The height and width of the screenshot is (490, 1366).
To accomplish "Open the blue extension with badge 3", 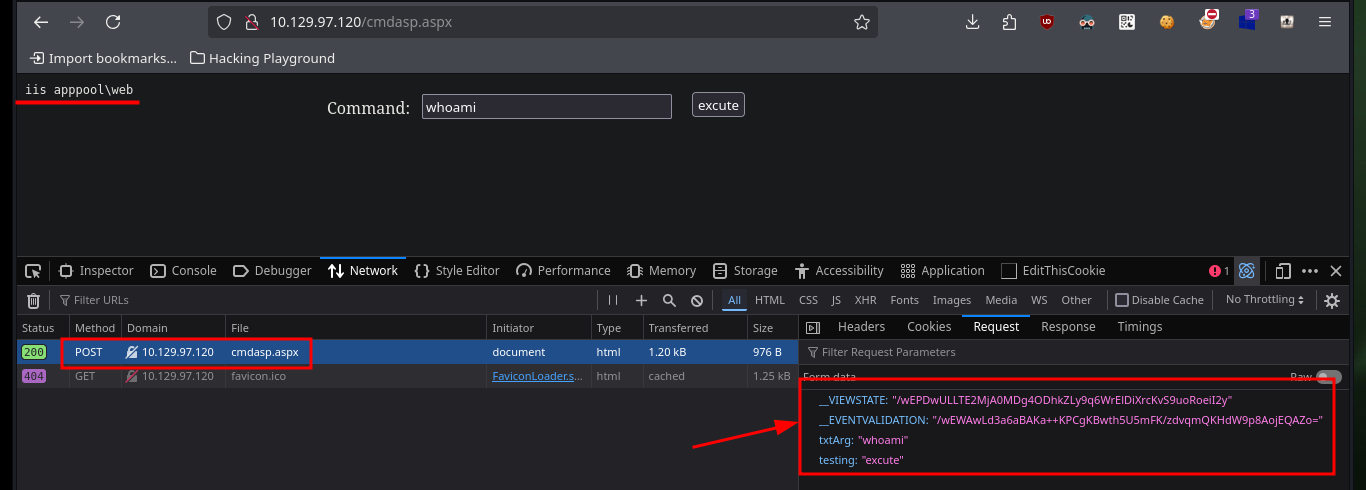I will (1247, 20).
